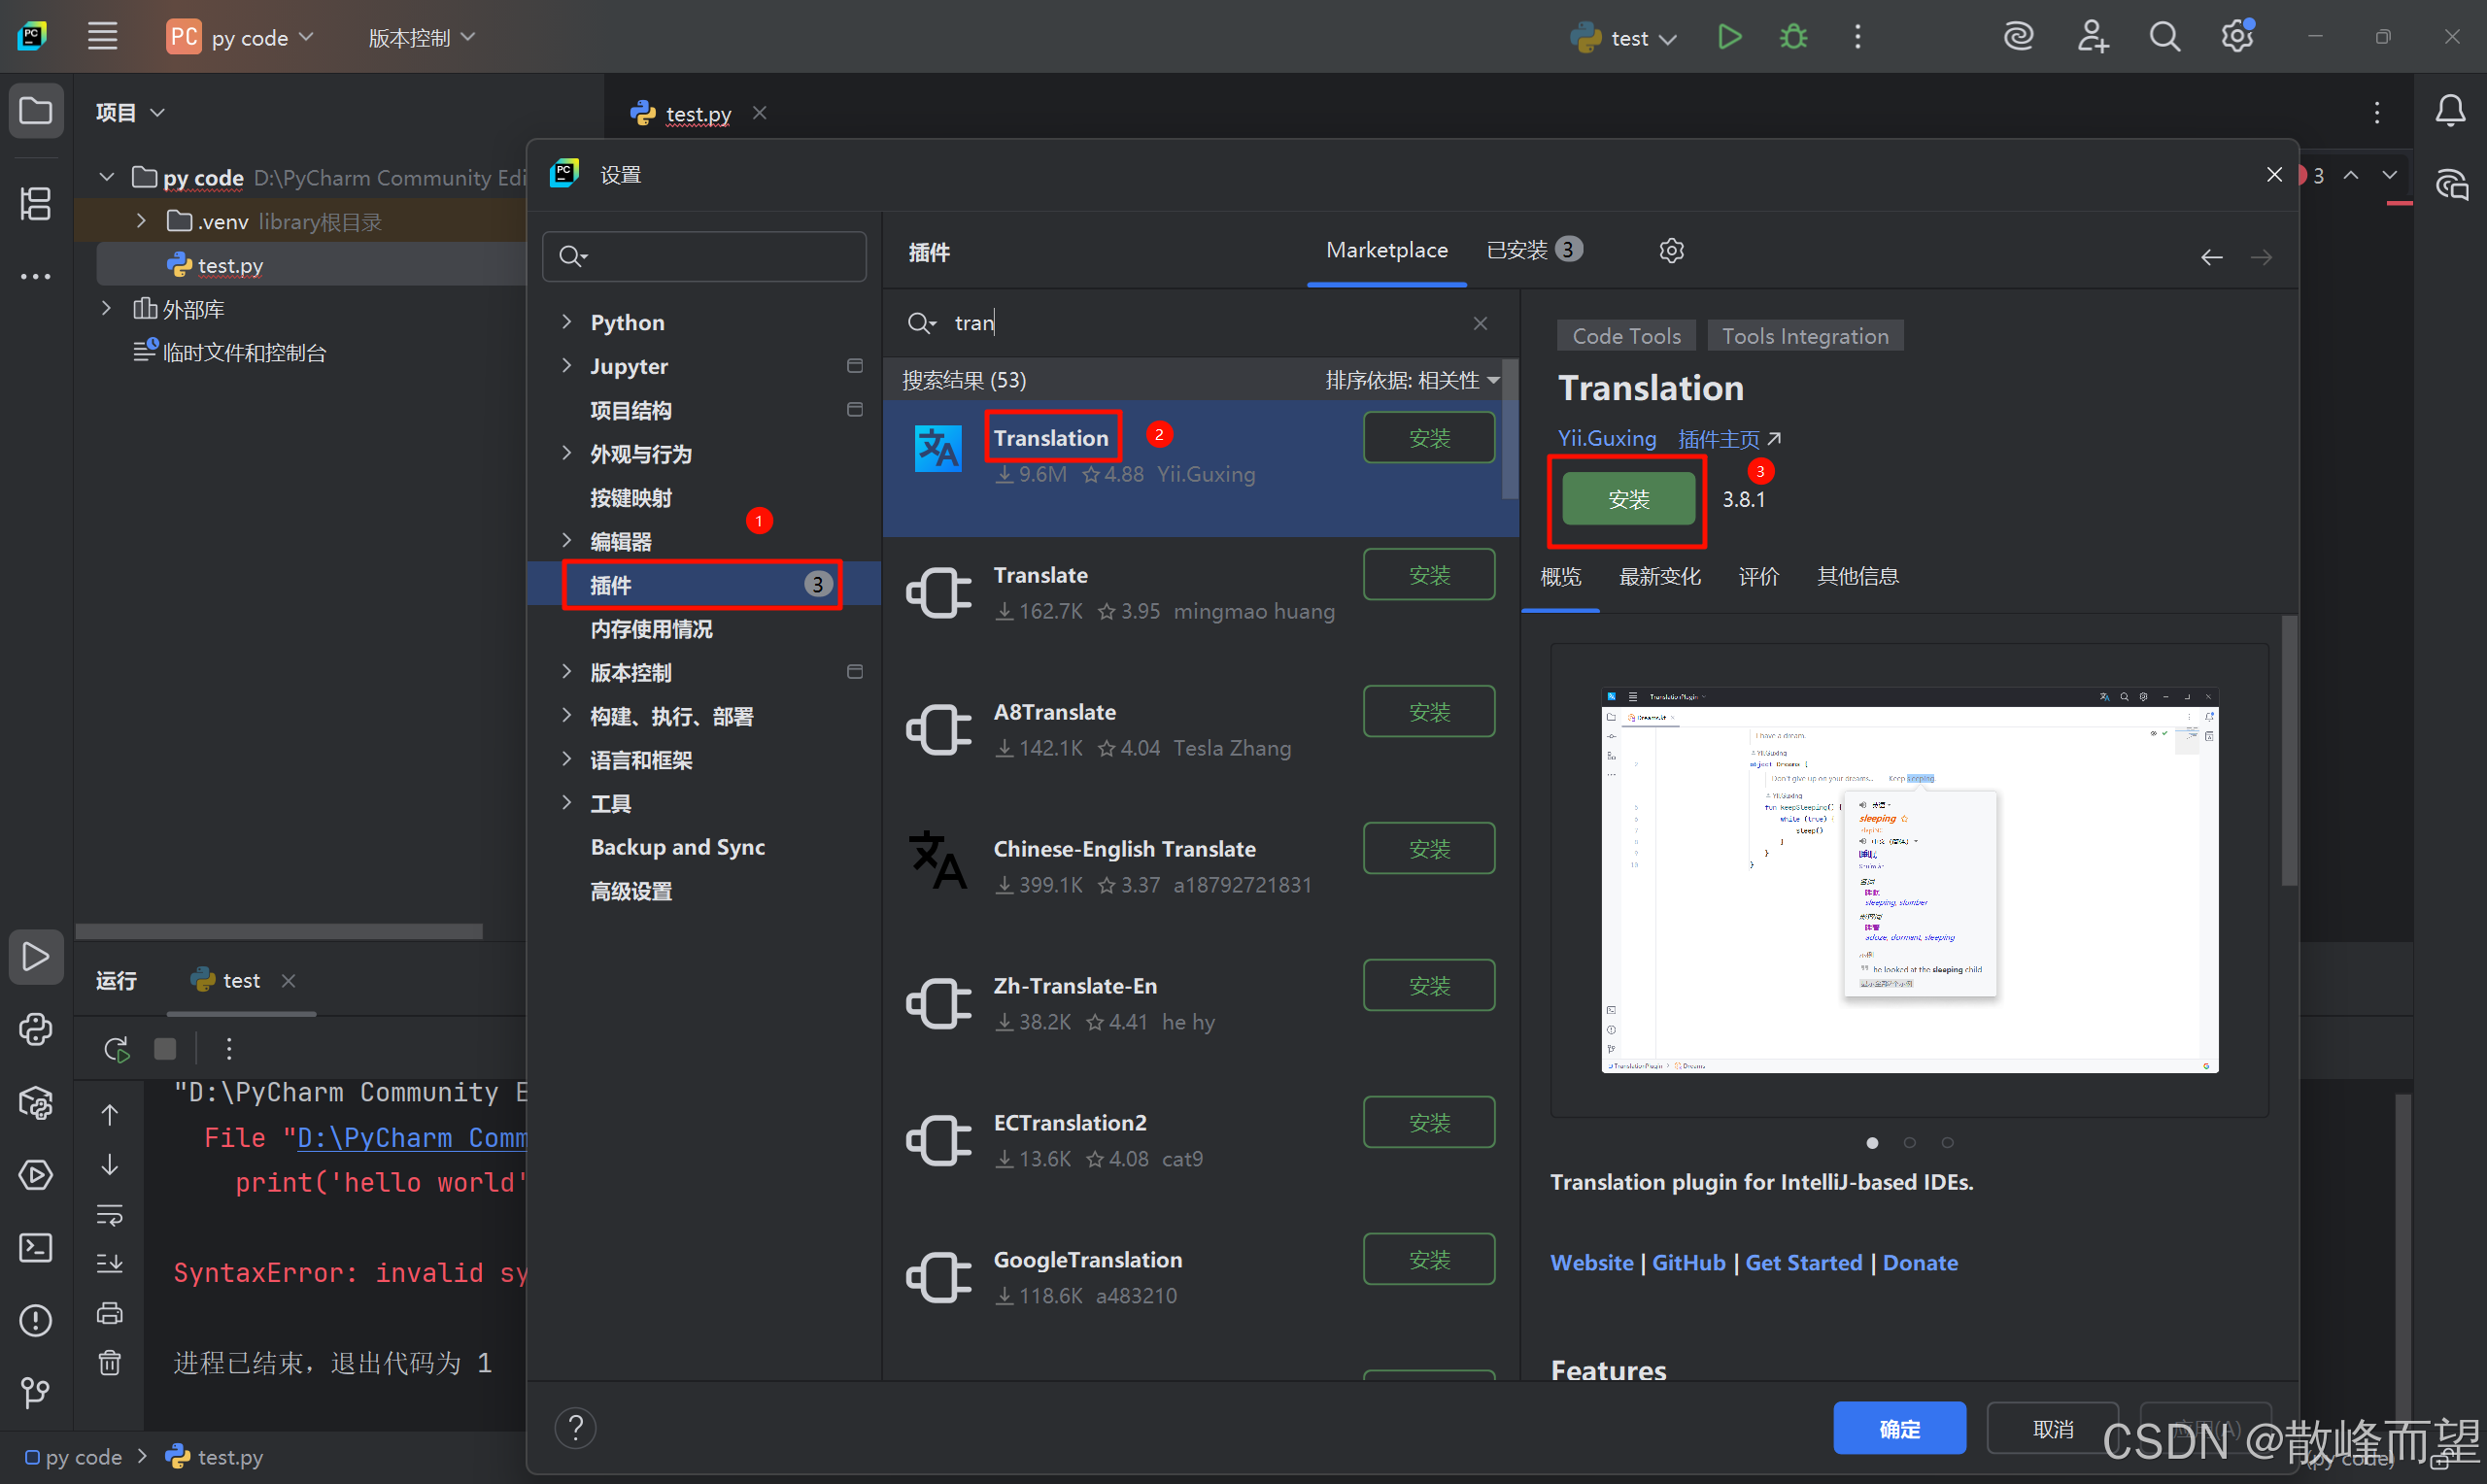This screenshot has height=1484, width=2487.
Task: Click the Run test play button
Action: [x=1728, y=38]
